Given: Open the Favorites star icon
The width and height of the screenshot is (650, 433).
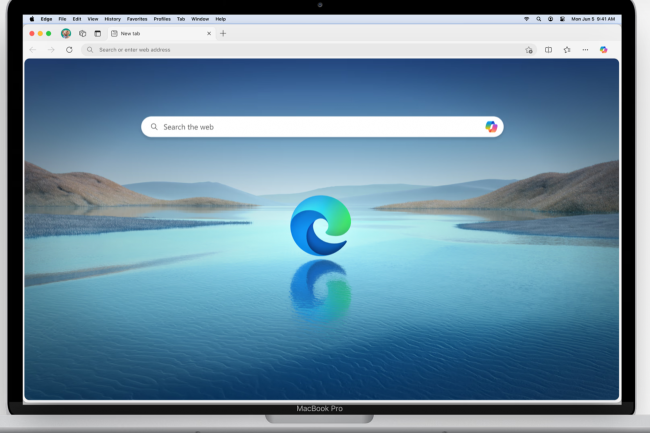Looking at the screenshot, I should coord(567,49).
